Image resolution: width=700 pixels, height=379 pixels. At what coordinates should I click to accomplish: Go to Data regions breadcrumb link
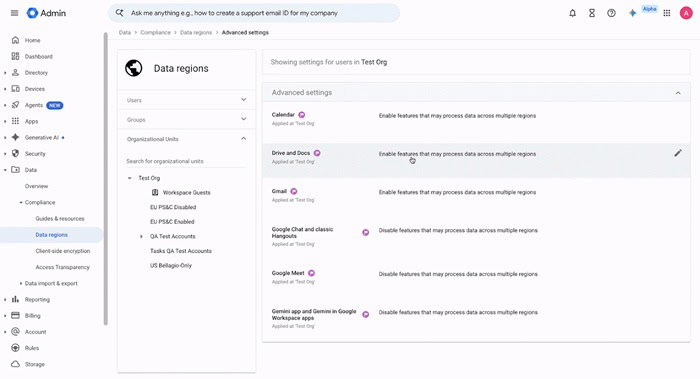[x=196, y=33]
